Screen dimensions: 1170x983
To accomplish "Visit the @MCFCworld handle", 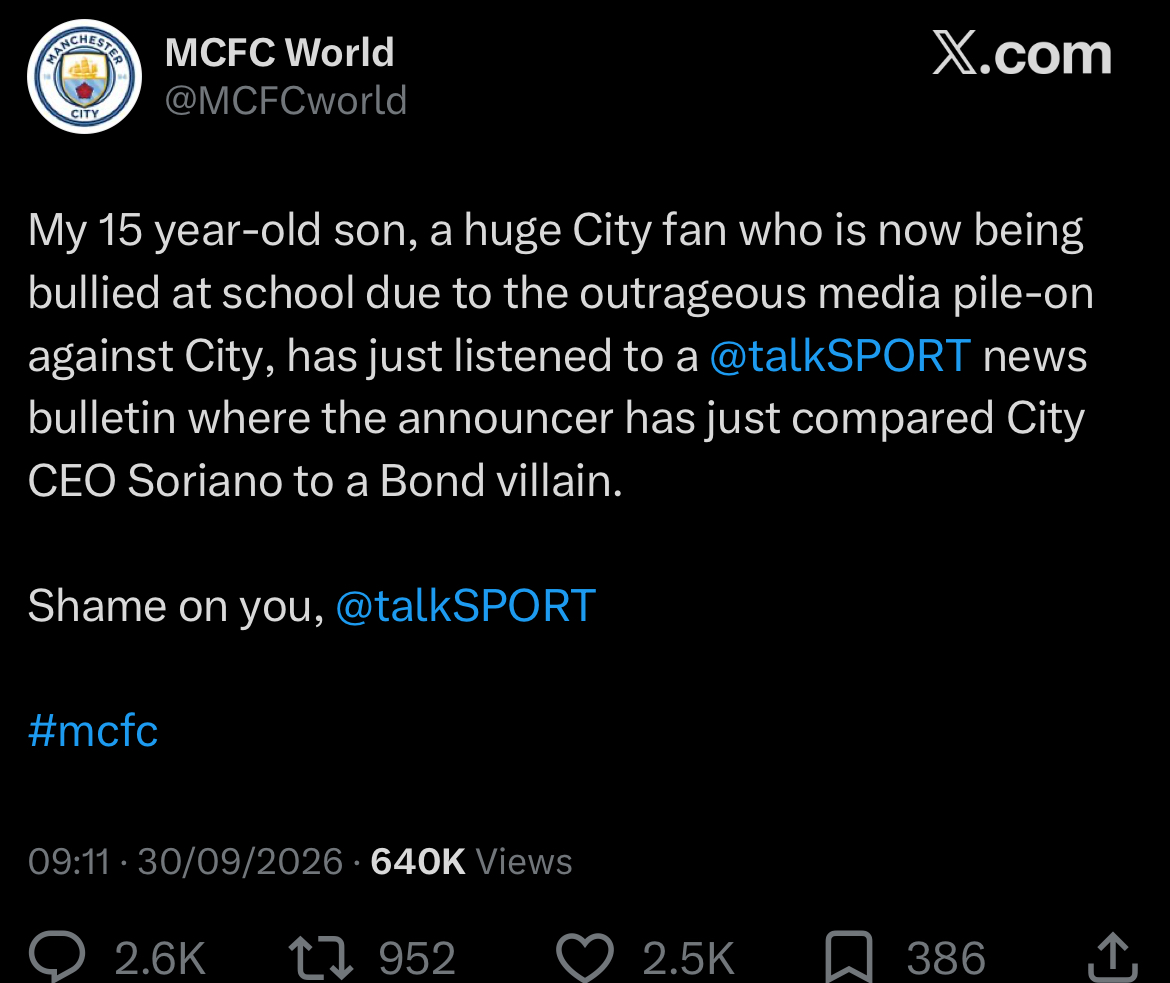I will 286,100.
